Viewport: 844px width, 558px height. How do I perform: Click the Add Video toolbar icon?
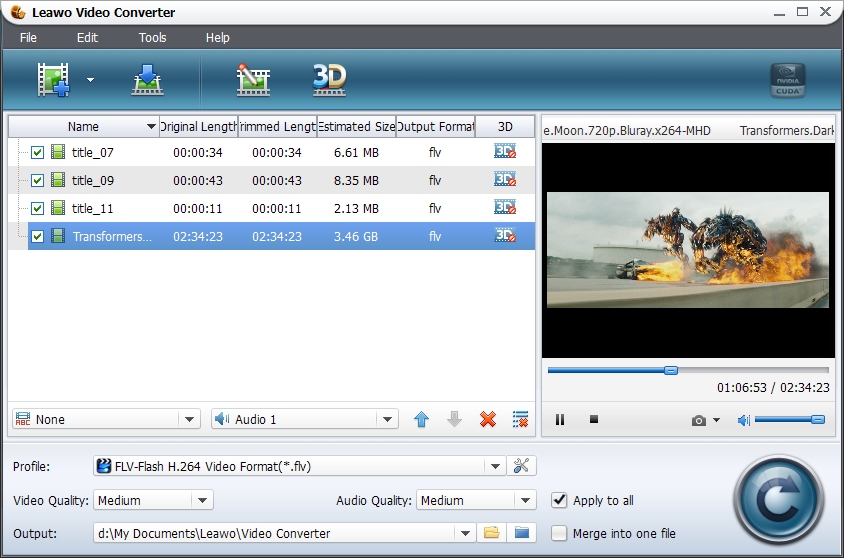click(53, 80)
